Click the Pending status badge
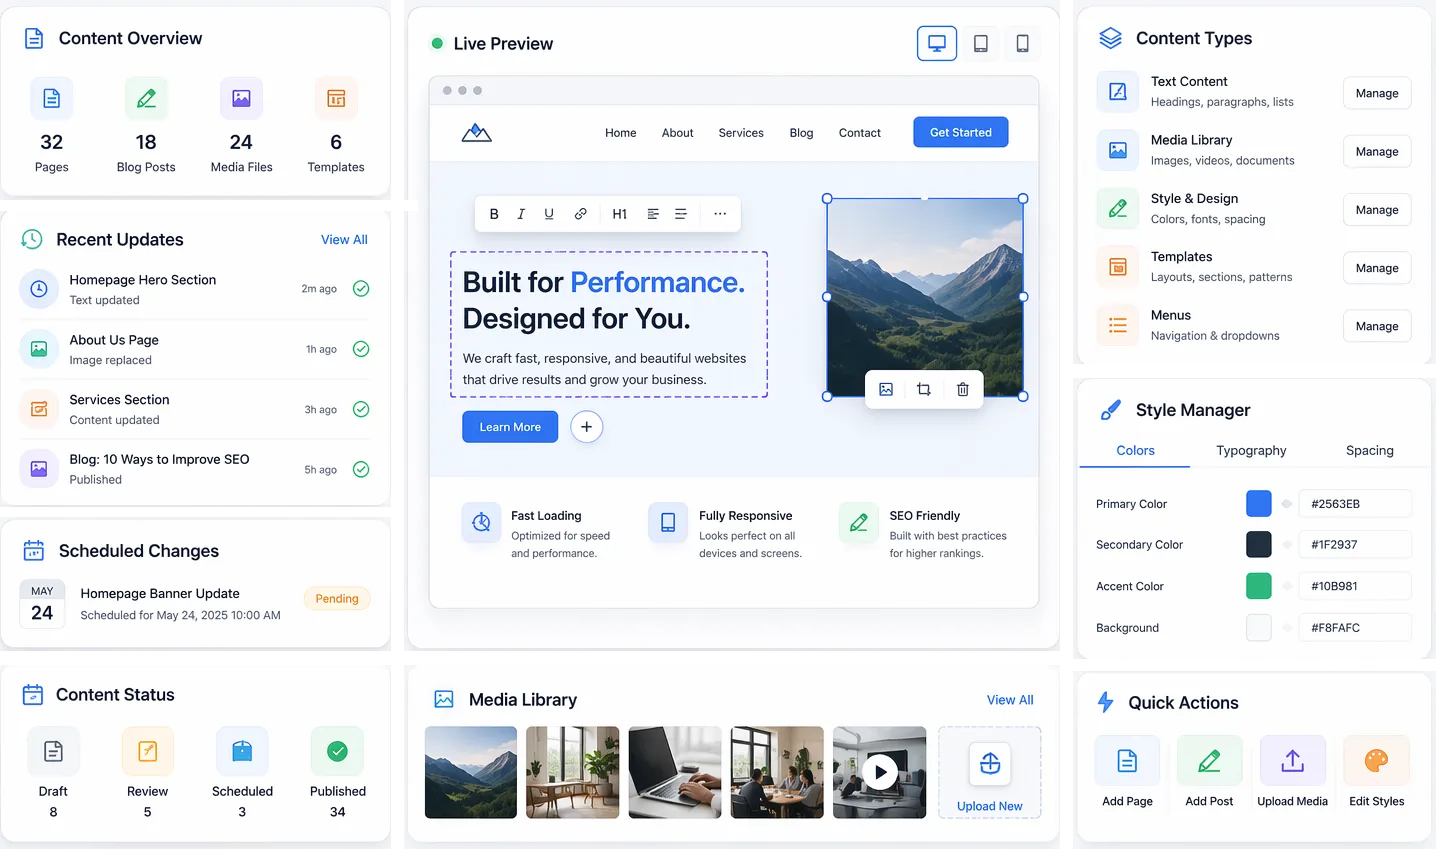Screen dimensions: 1436x849 click(337, 599)
